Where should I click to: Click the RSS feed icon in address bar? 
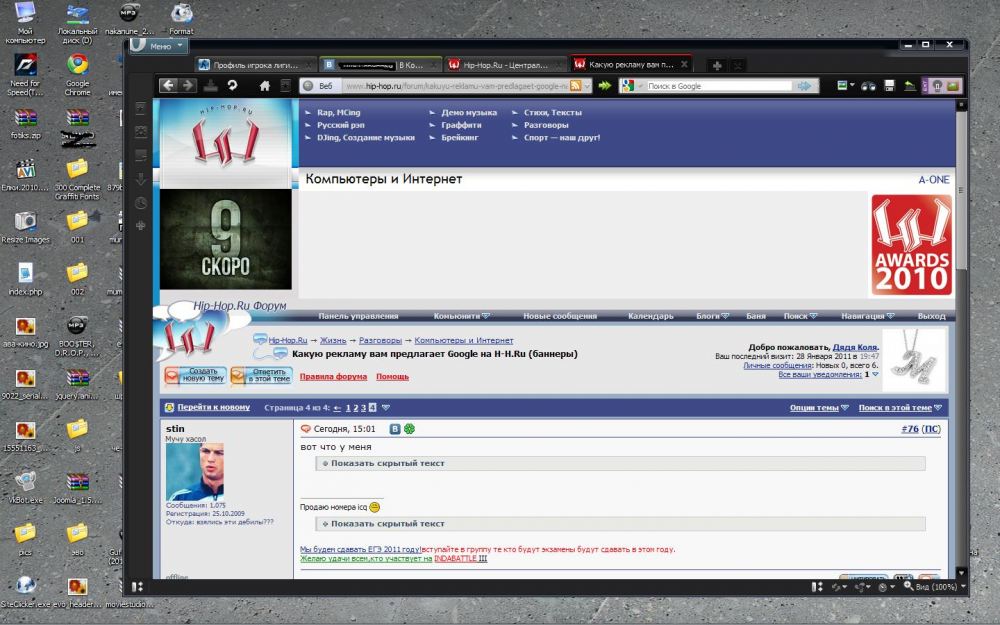(x=575, y=85)
